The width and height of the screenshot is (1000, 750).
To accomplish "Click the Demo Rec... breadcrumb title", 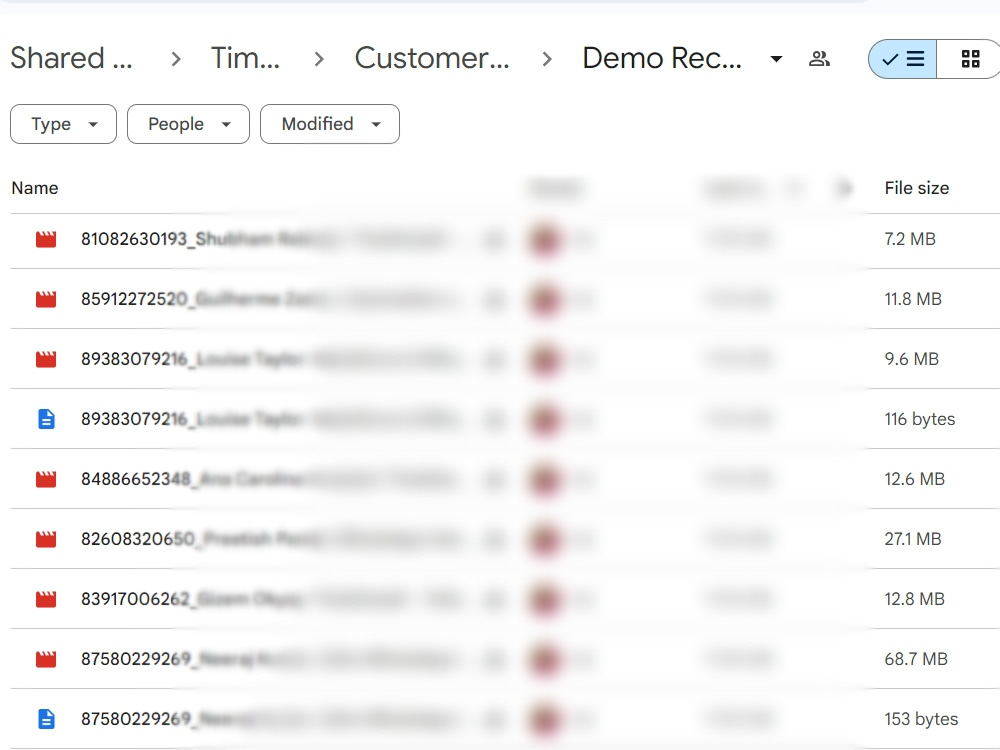I will click(x=662, y=59).
